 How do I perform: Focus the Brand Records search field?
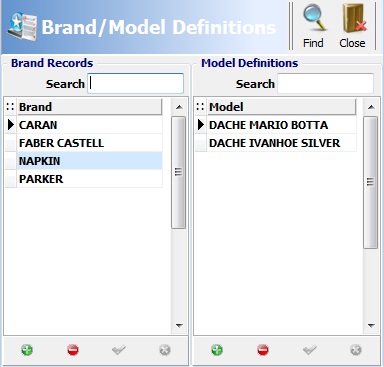tap(136, 83)
